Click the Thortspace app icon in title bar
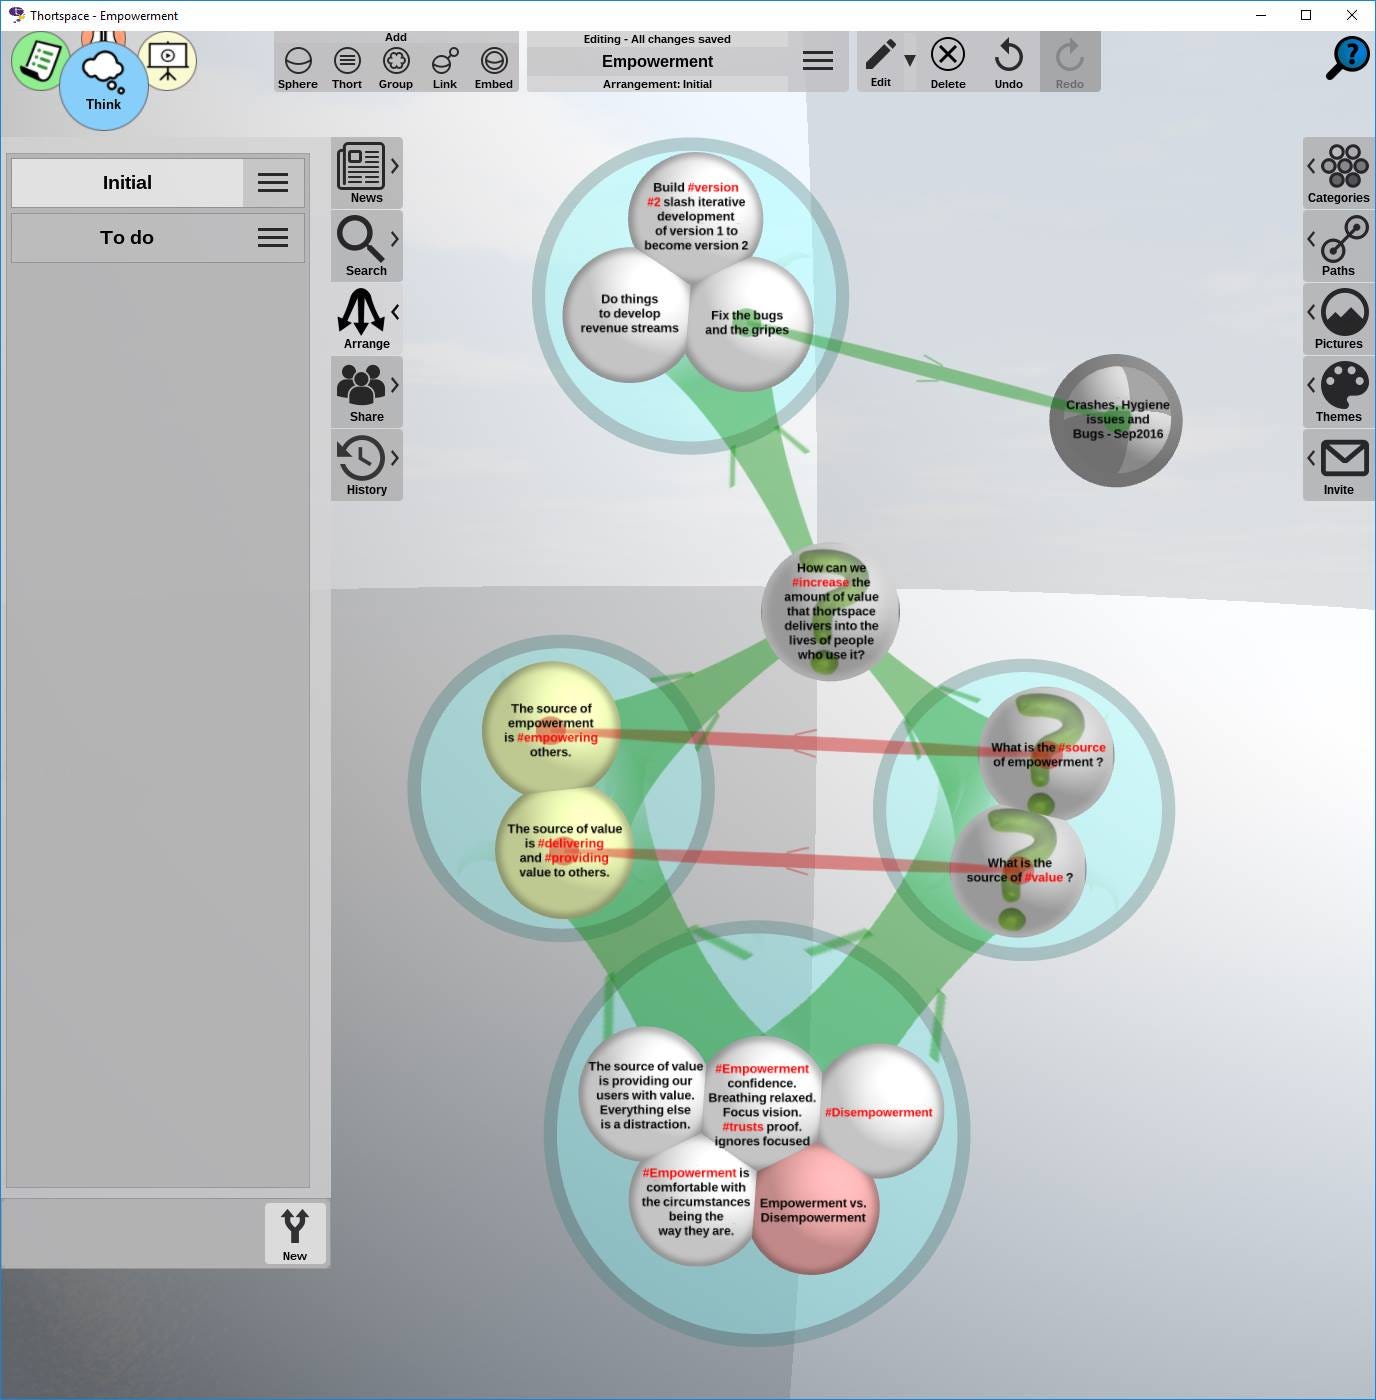The image size is (1376, 1400). [16, 15]
